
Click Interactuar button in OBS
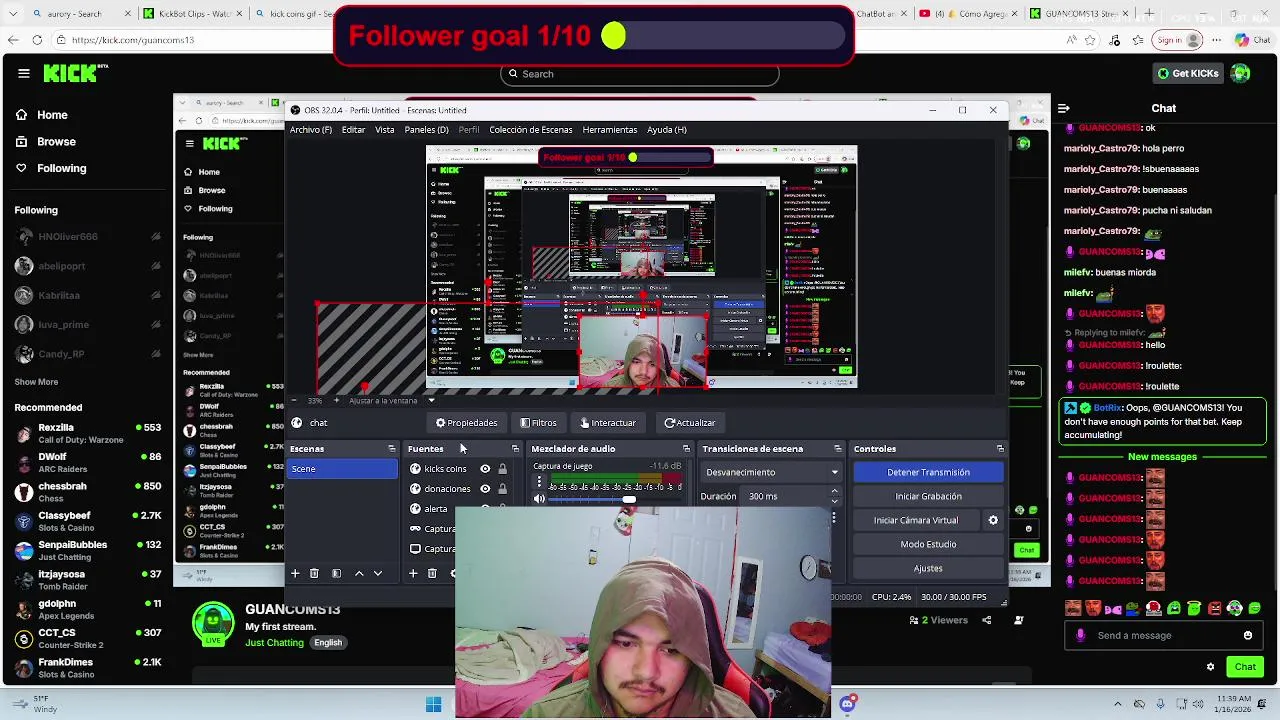point(608,423)
